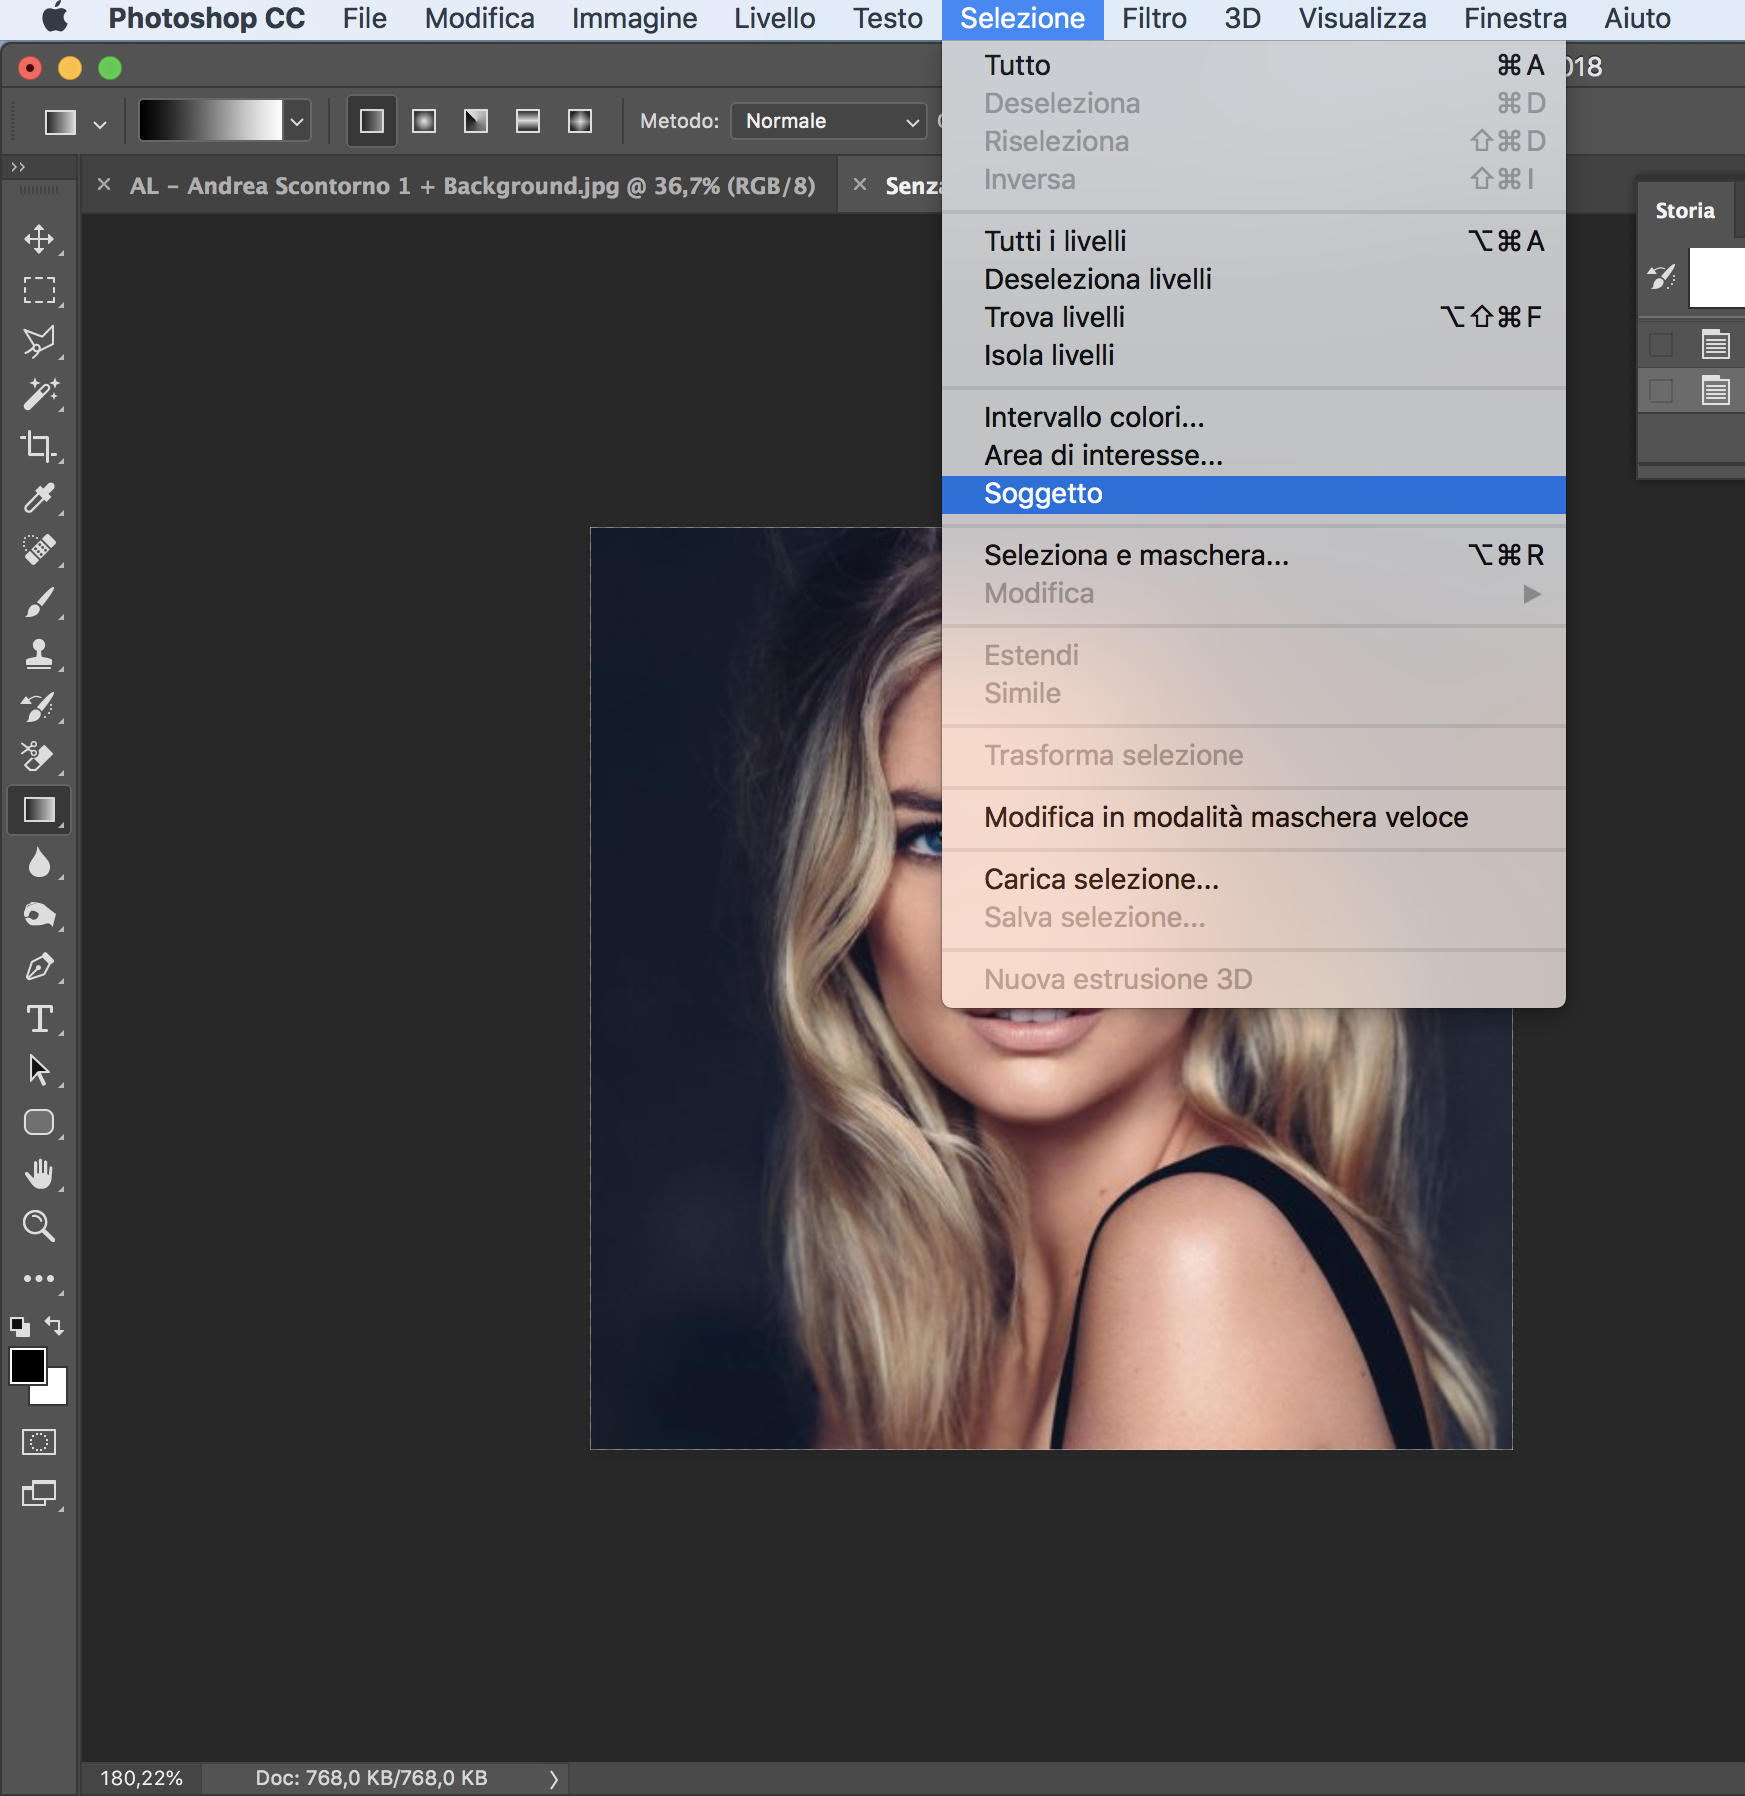The height and width of the screenshot is (1796, 1745).
Task: Open status bar info arrow
Action: (553, 1778)
